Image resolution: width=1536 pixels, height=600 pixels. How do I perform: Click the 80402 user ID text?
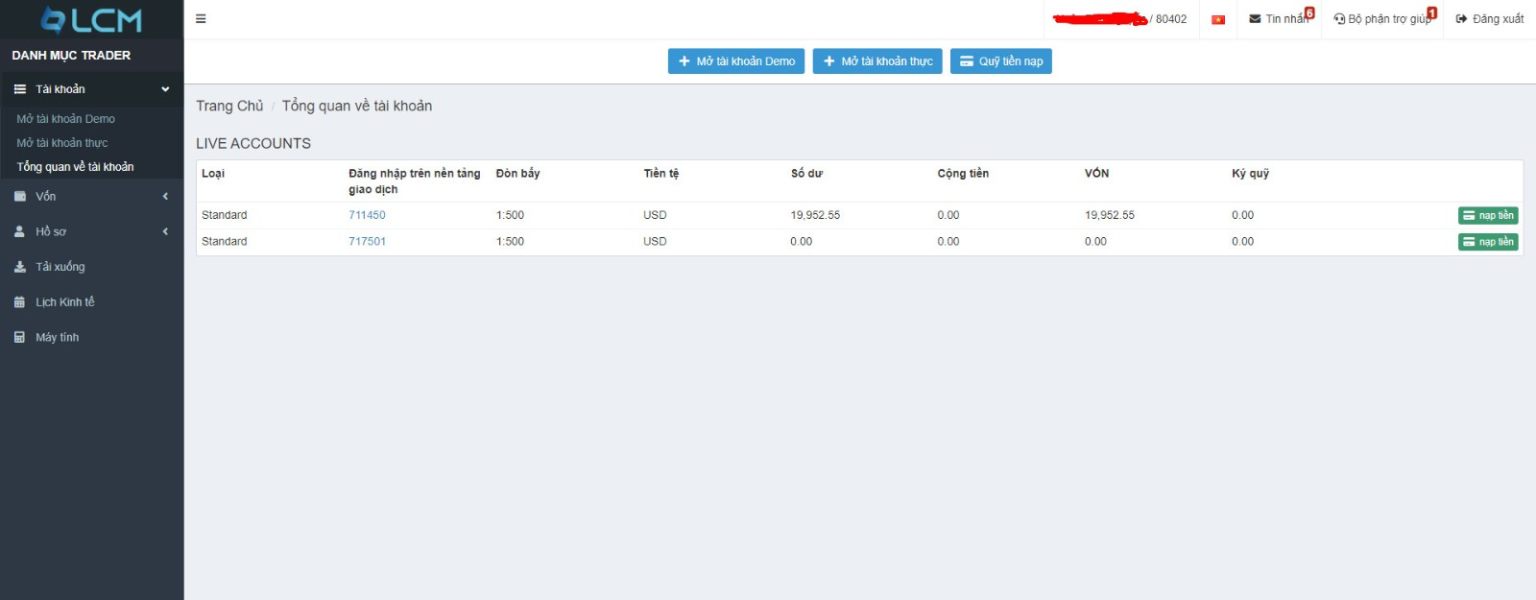pos(1171,19)
